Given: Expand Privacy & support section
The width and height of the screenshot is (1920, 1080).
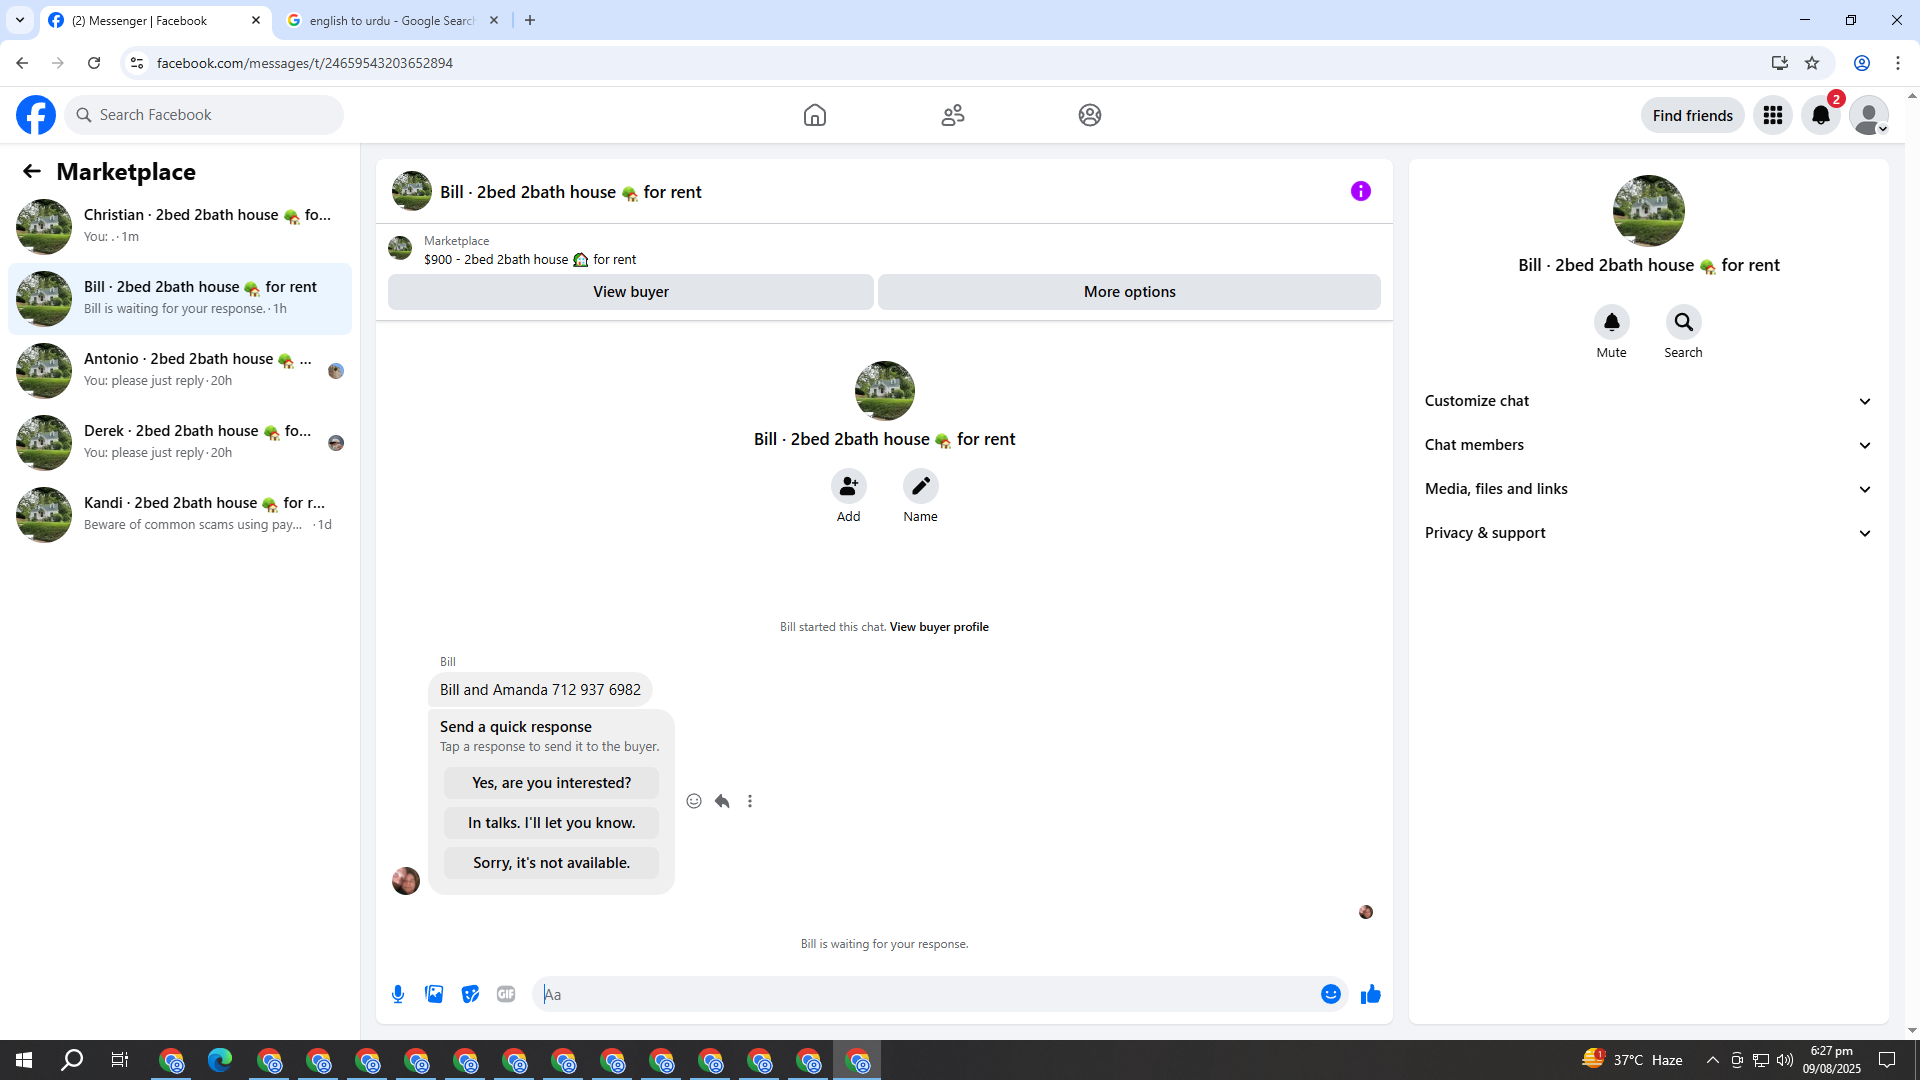Looking at the screenshot, I should click(1647, 533).
